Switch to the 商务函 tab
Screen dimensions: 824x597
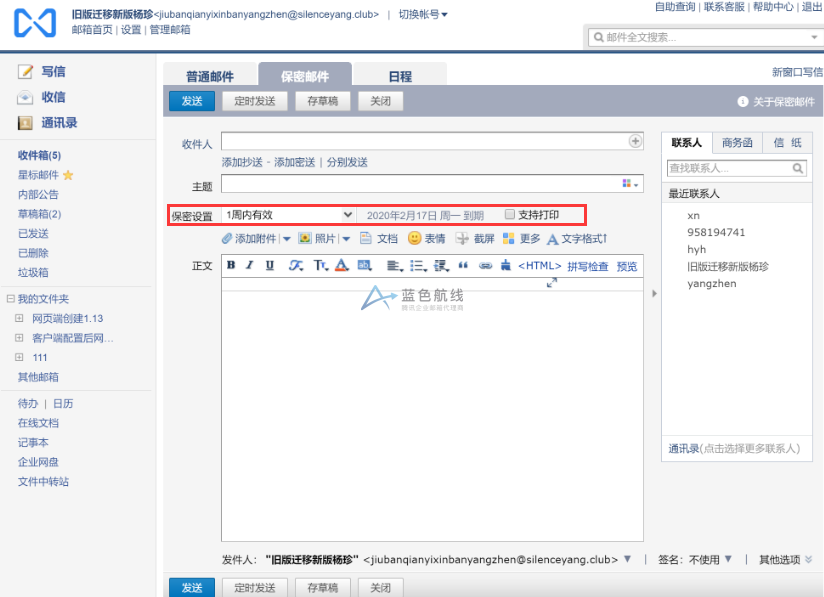point(737,142)
